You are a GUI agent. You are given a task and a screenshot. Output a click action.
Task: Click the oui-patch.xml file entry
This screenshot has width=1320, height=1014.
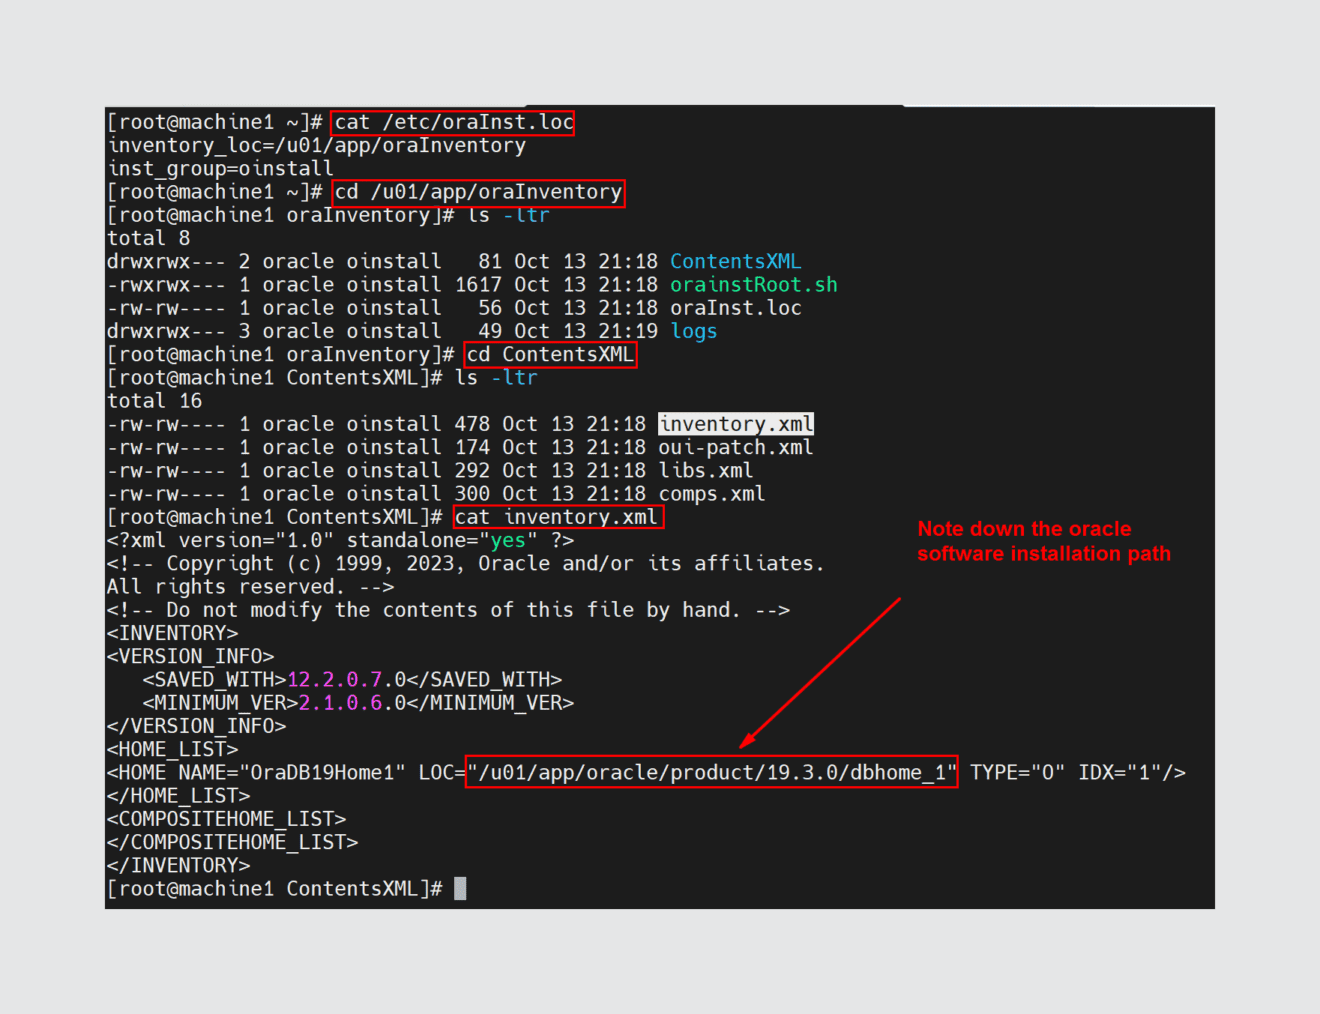pyautogui.click(x=735, y=447)
